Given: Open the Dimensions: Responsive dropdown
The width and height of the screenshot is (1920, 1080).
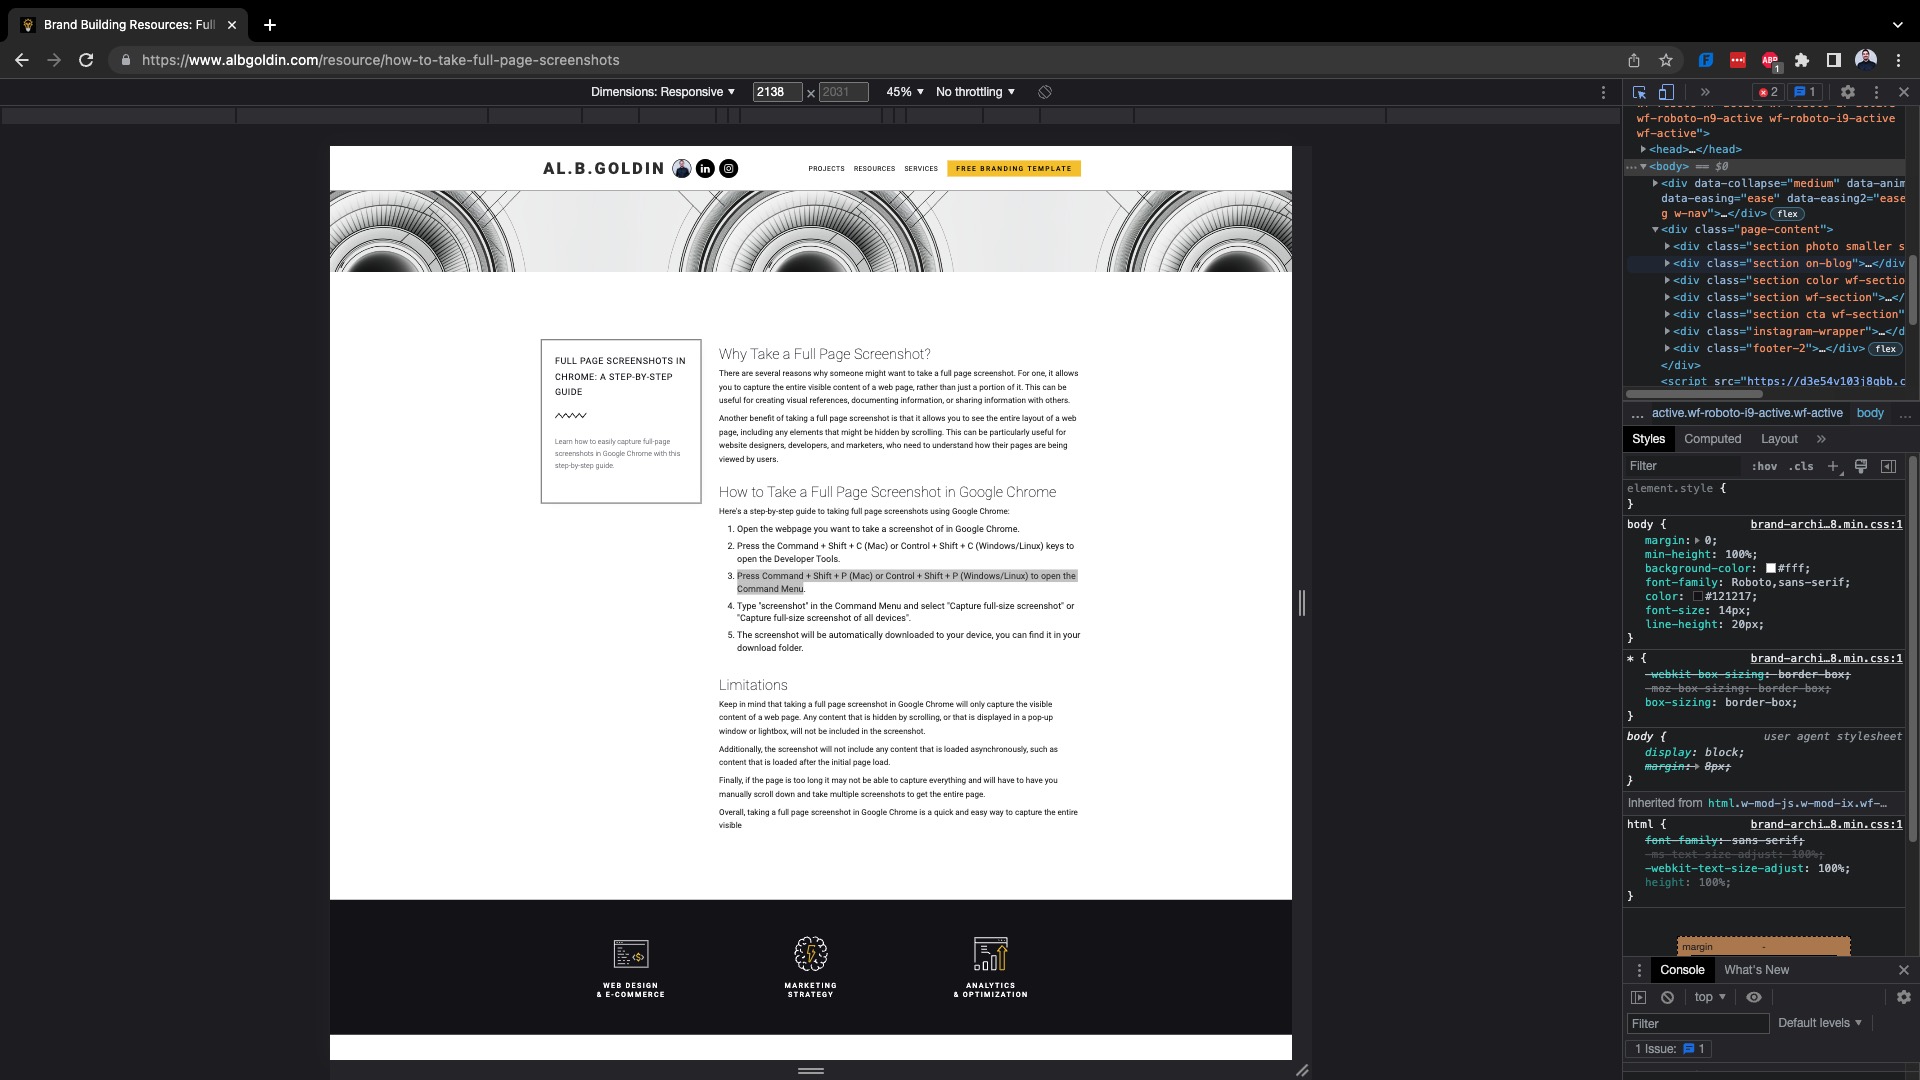Looking at the screenshot, I should (x=663, y=92).
